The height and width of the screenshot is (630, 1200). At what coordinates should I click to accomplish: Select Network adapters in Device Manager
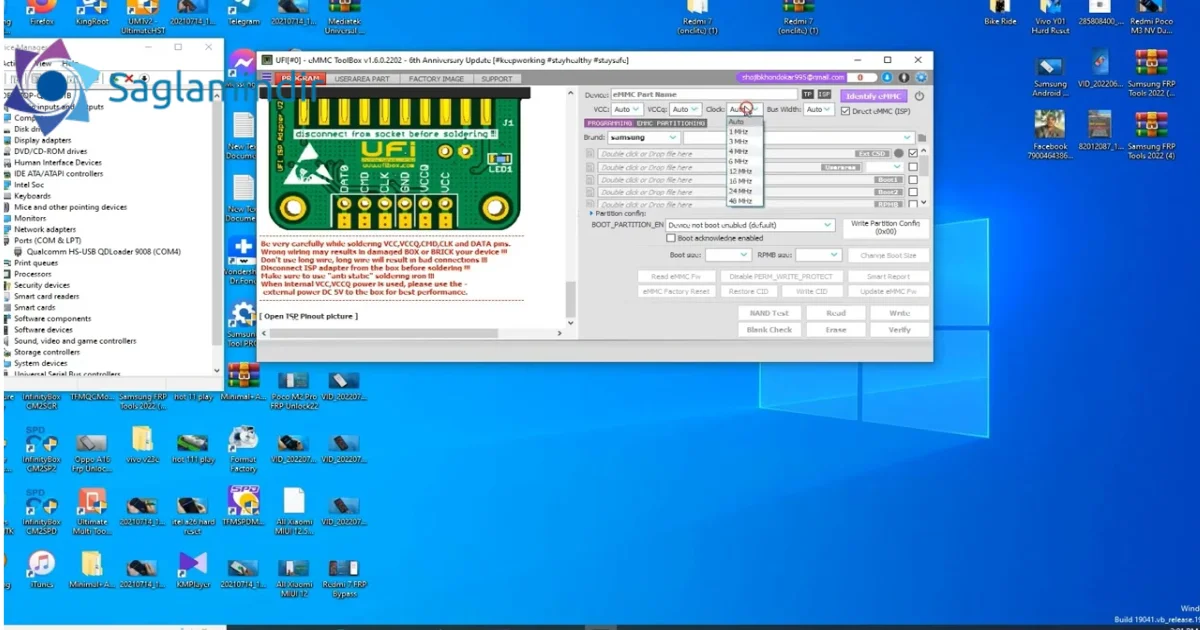[x=44, y=229]
